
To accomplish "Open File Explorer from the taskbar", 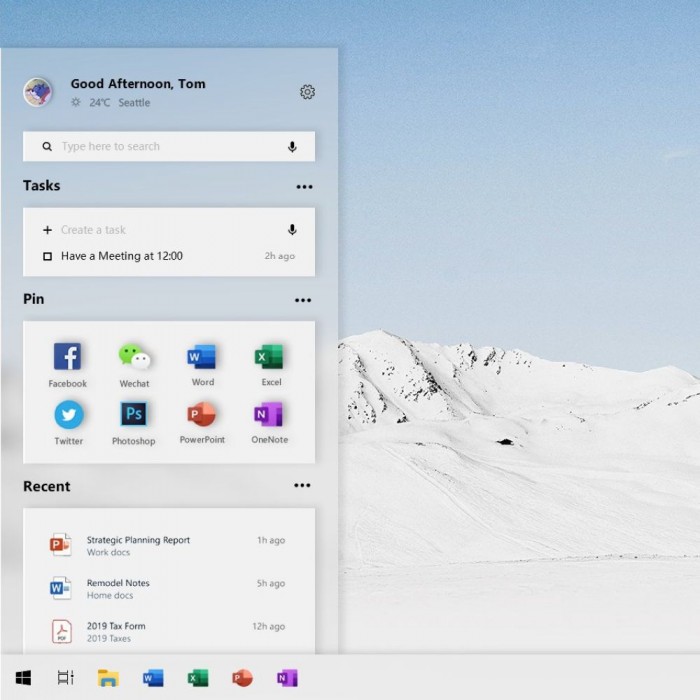I will [108, 678].
